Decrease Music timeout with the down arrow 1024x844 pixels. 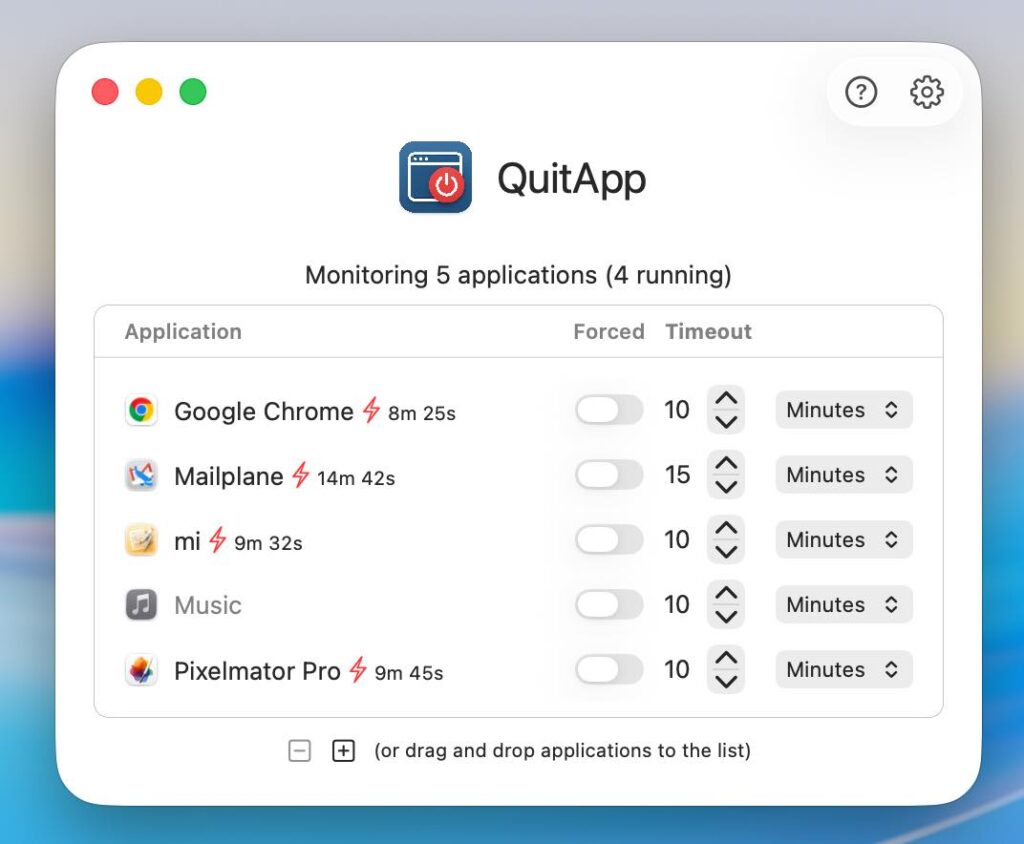[727, 617]
